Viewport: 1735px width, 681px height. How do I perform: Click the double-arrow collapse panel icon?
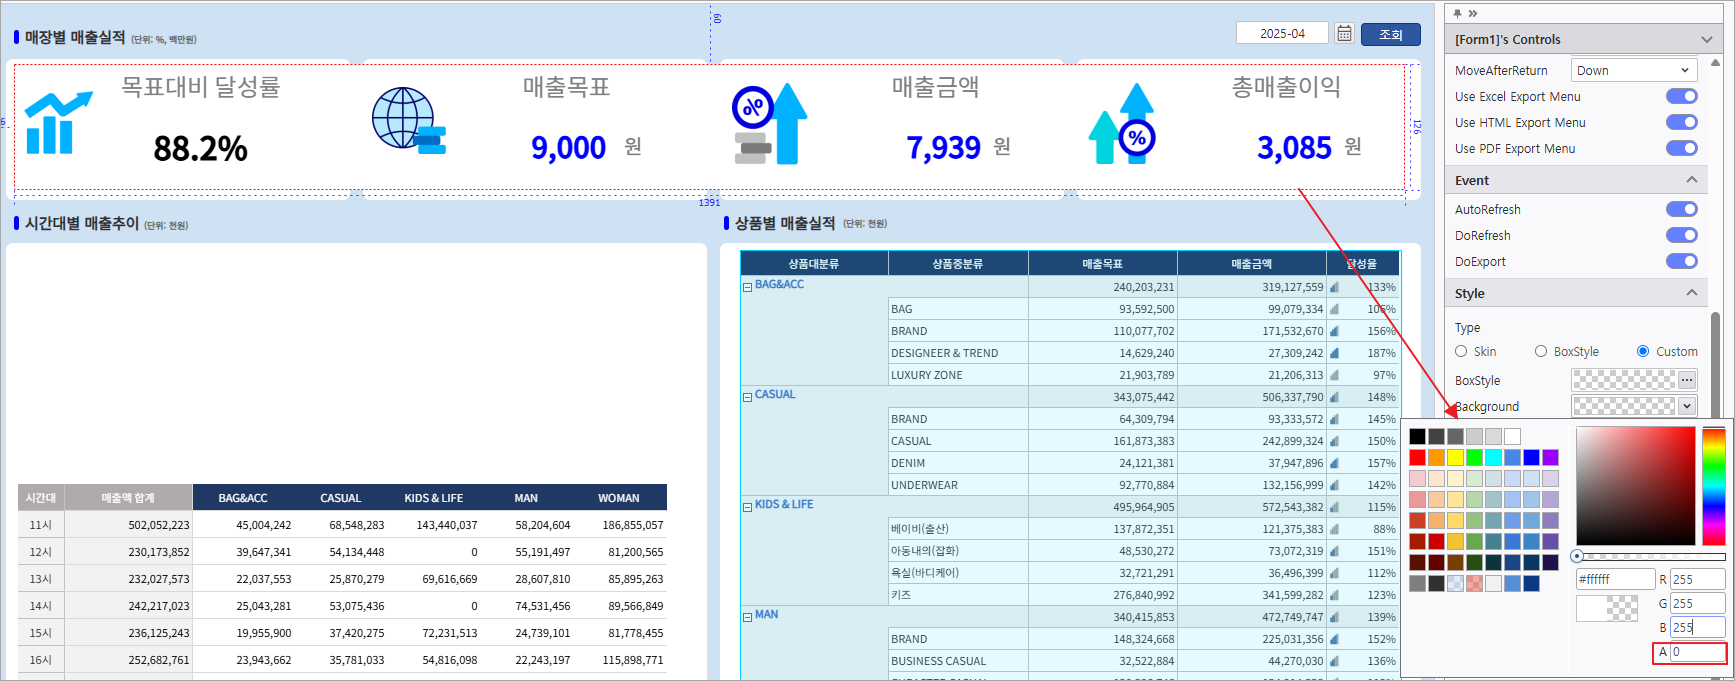pos(1473,13)
